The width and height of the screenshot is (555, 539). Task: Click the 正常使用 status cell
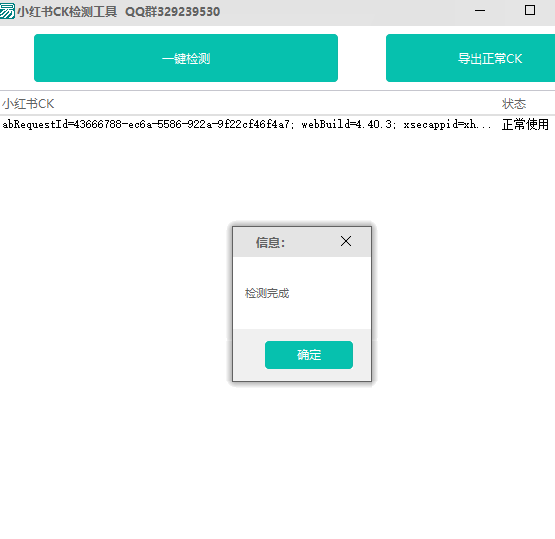click(525, 125)
